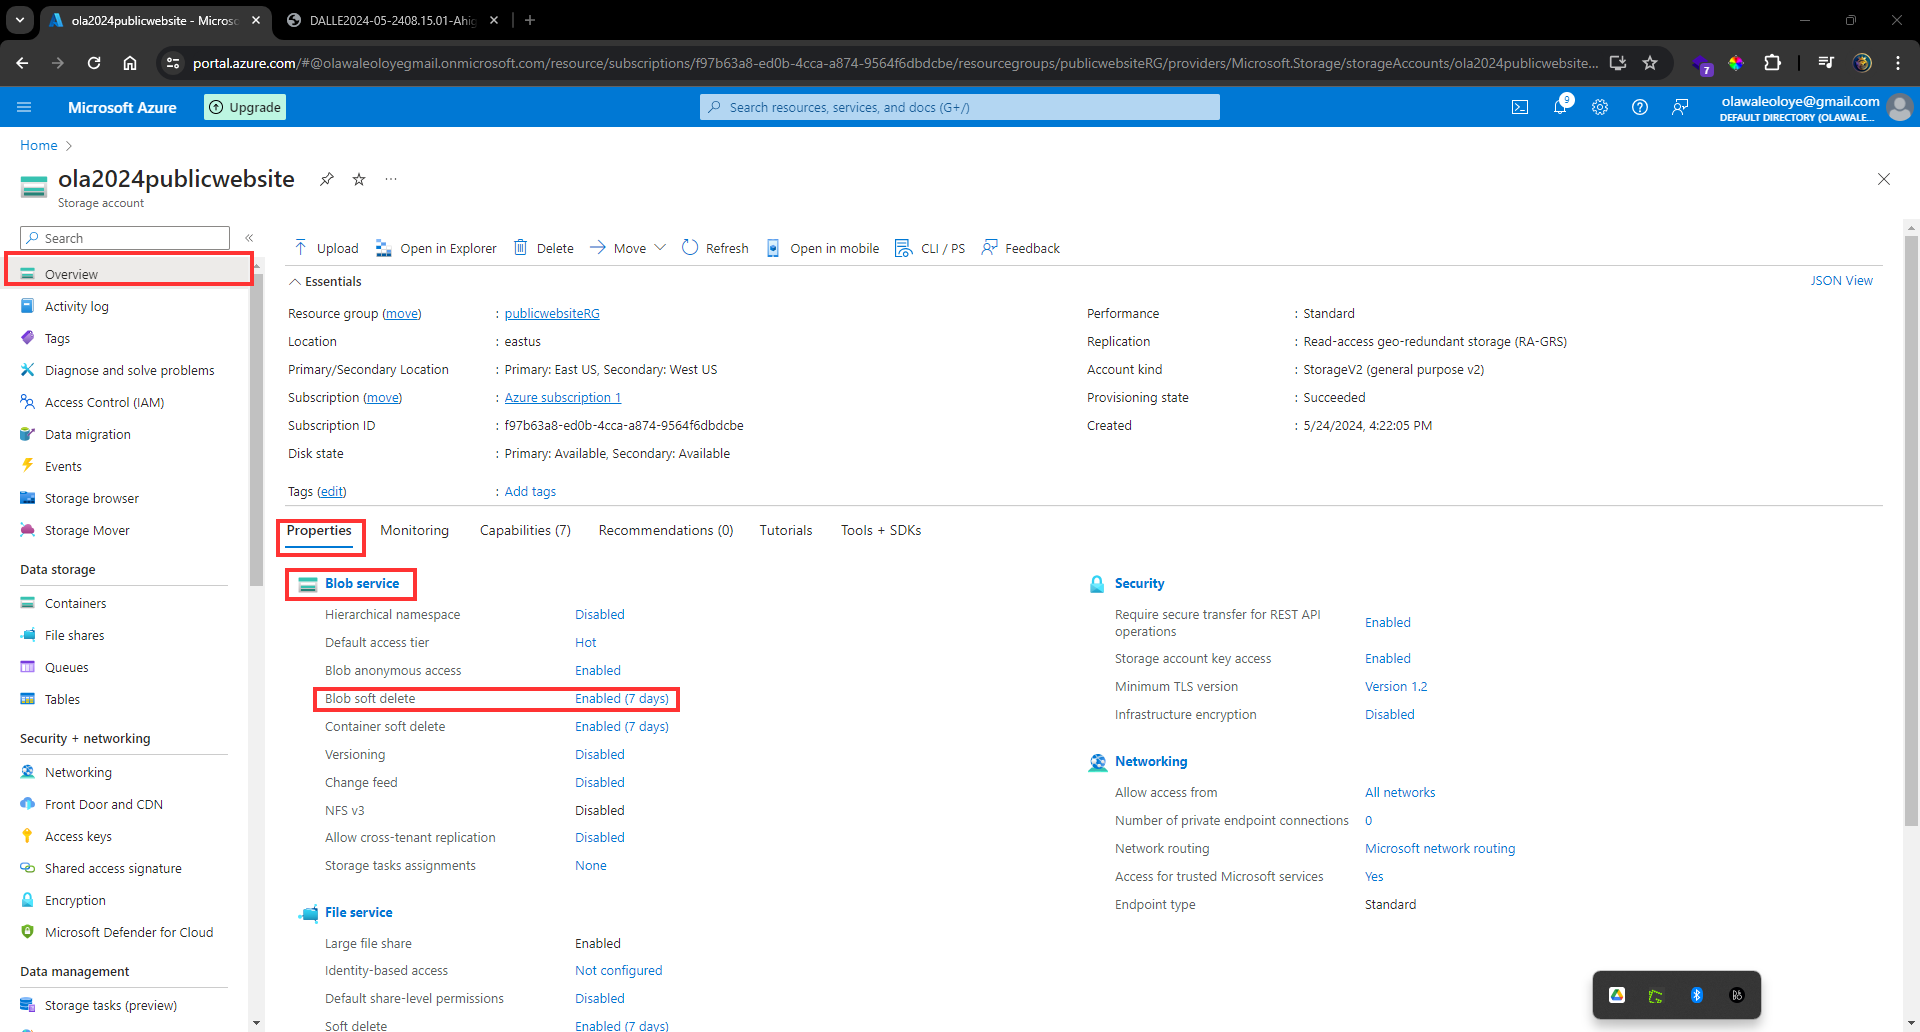The width and height of the screenshot is (1920, 1032).
Task: Click the Help question mark icon
Action: 1640,107
